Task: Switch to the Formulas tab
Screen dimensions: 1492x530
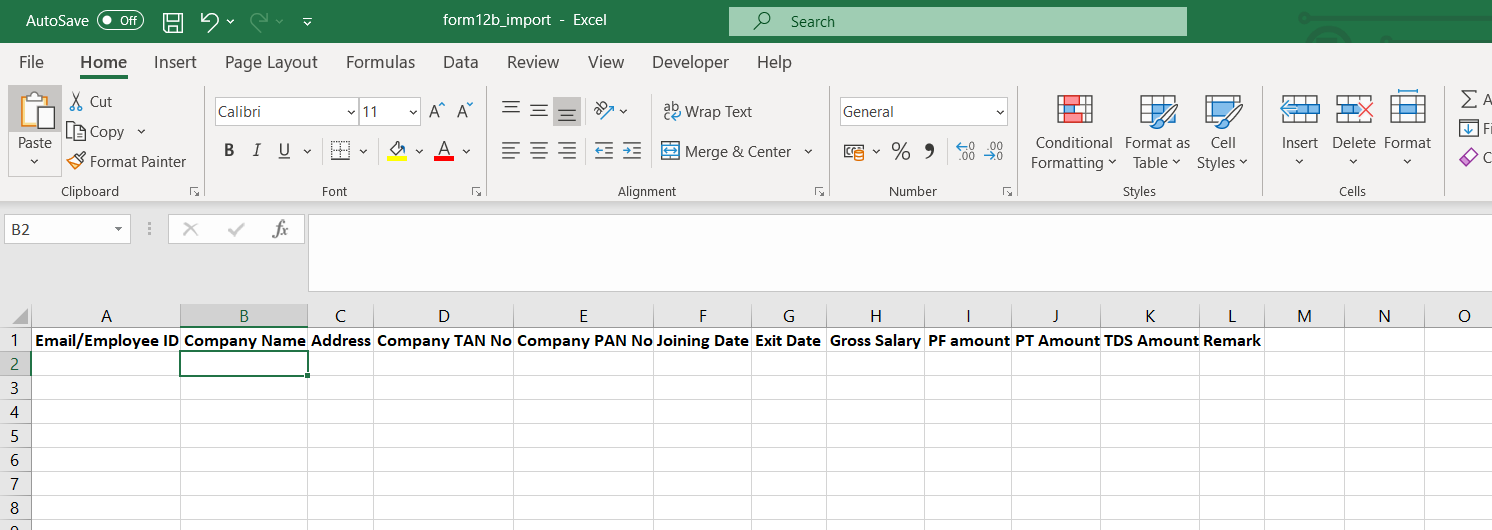Action: click(x=380, y=62)
